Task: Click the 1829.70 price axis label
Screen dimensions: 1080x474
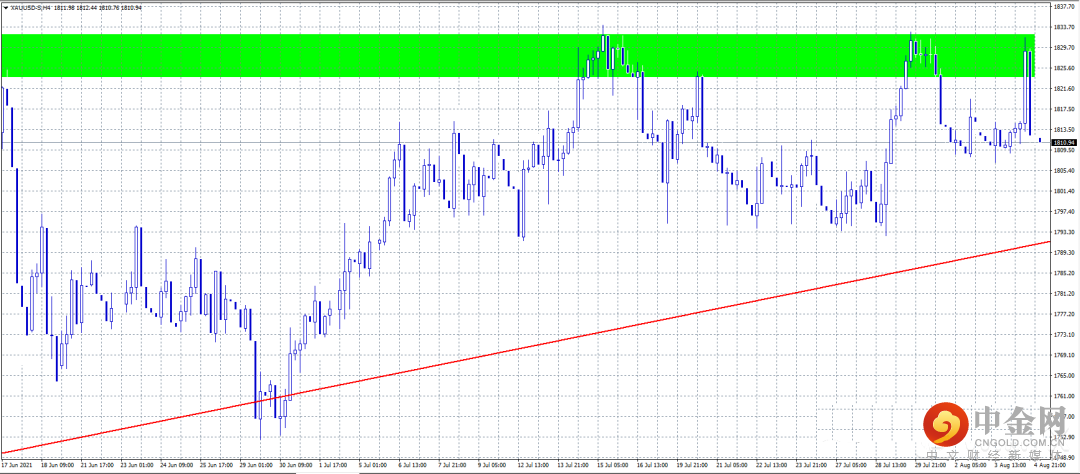Action: (x=1065, y=48)
